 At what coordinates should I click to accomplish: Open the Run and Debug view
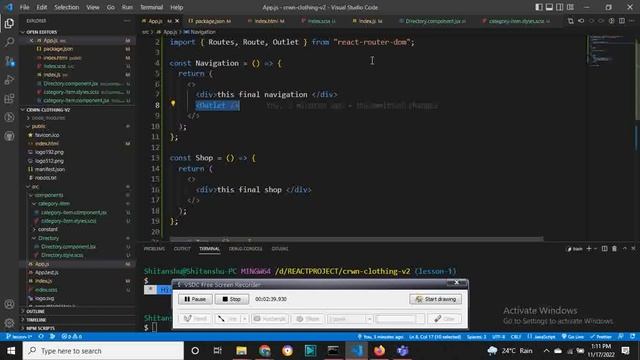(9, 80)
